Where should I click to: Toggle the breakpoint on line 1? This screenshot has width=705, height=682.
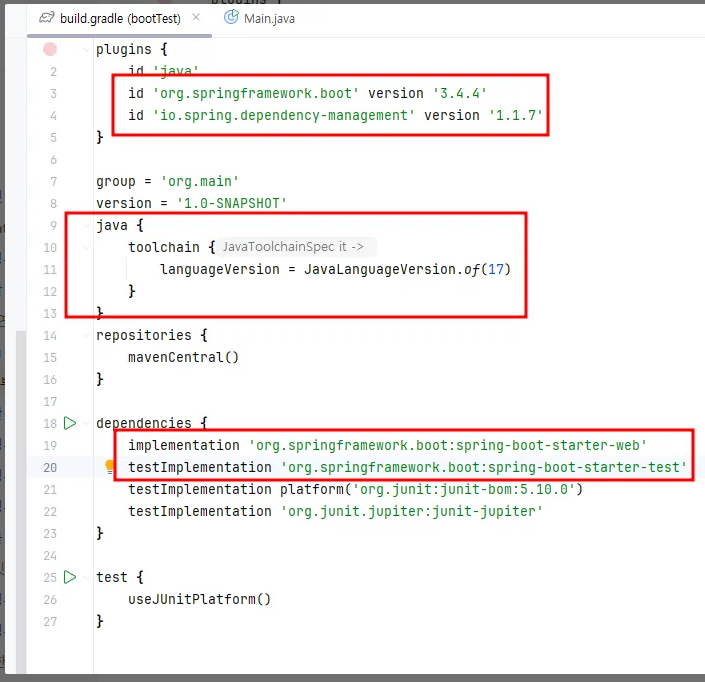[x=50, y=49]
